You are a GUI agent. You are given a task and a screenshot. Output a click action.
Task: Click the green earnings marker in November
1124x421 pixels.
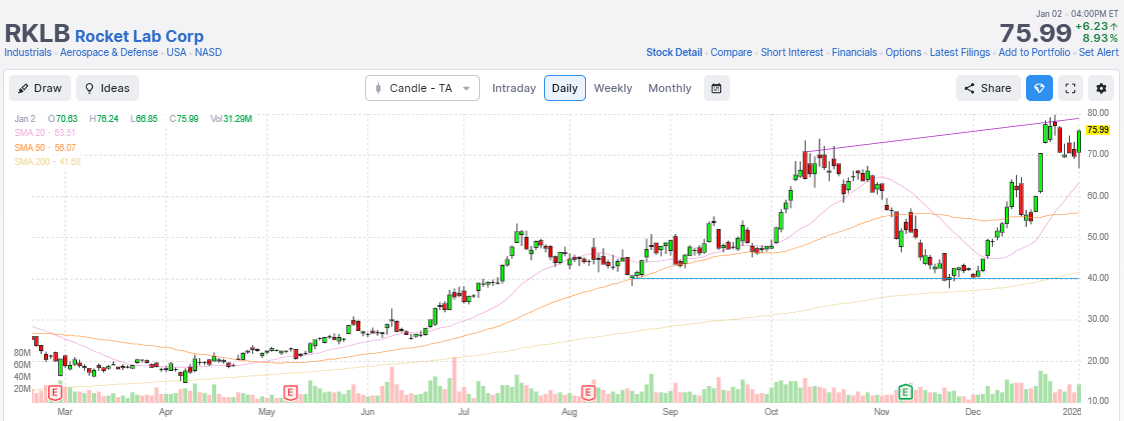coord(905,392)
